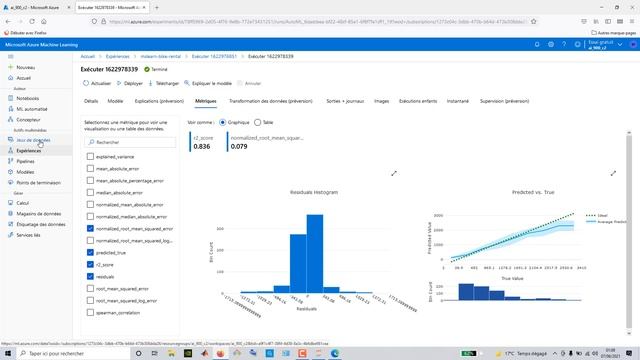Screen dimensions: 640x360
Task: Expand the Residuals Histogram chart fullscreen
Action: (394, 173)
